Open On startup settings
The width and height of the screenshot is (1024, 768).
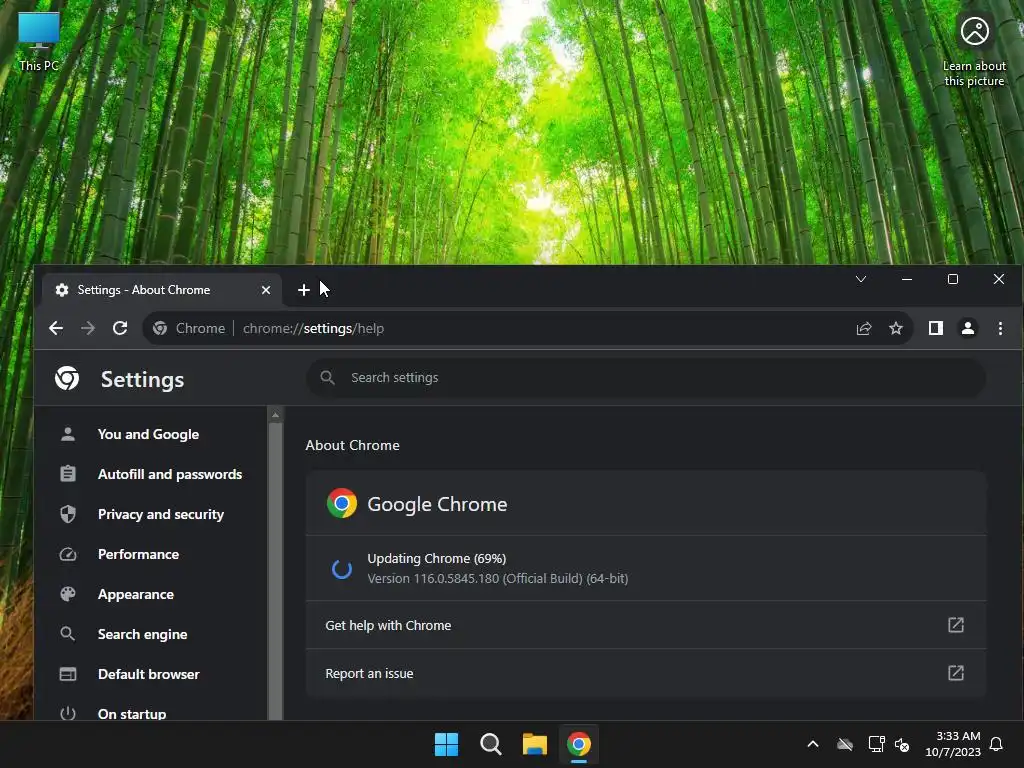pos(132,712)
